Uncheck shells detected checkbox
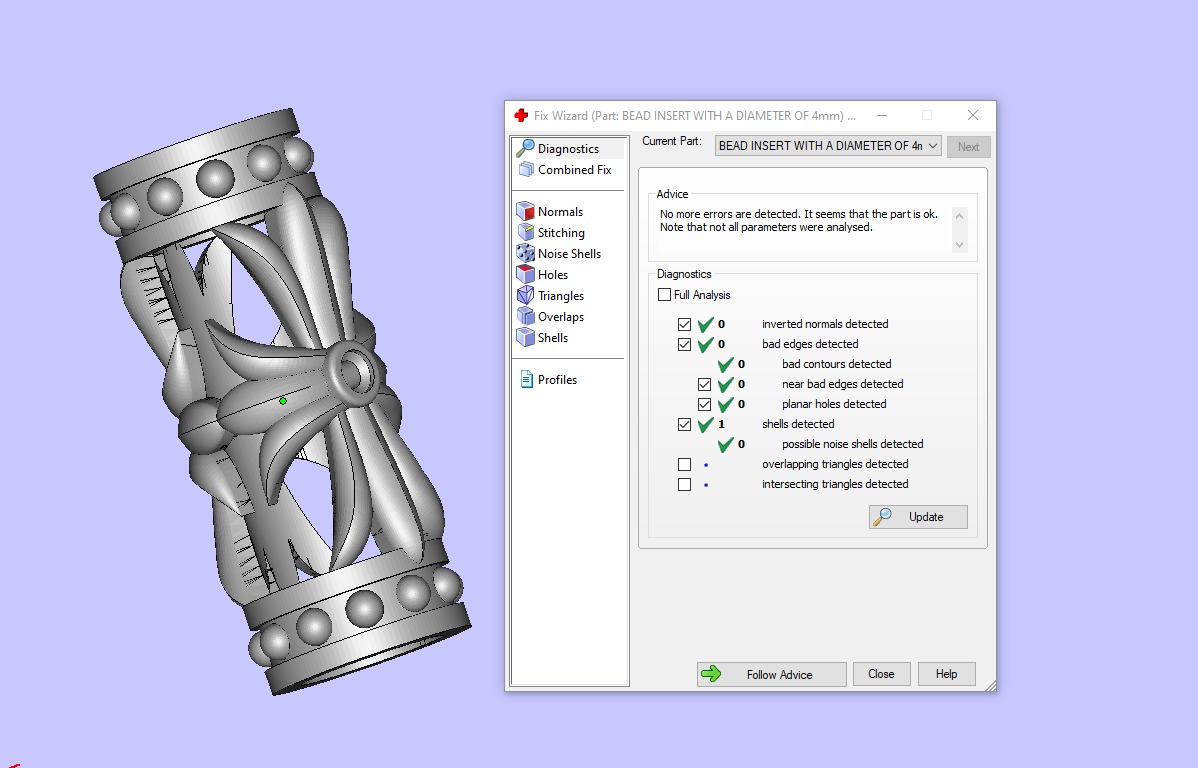 click(x=685, y=424)
